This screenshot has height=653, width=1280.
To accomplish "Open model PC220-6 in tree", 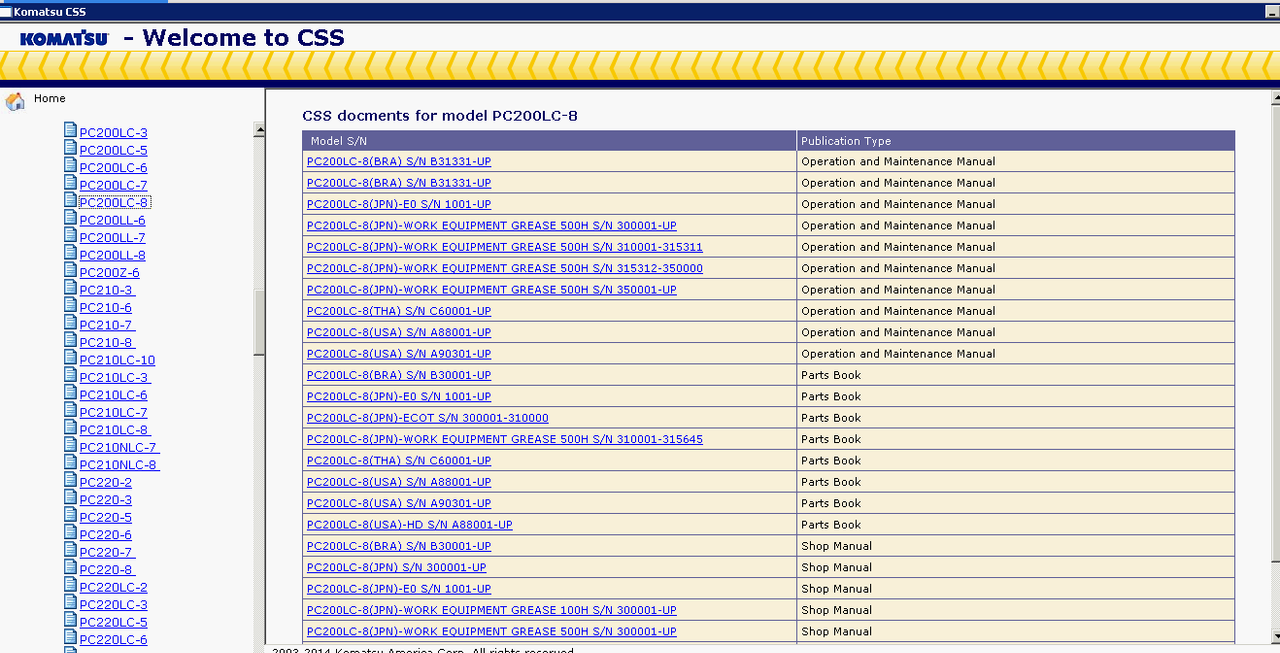I will (x=105, y=535).
